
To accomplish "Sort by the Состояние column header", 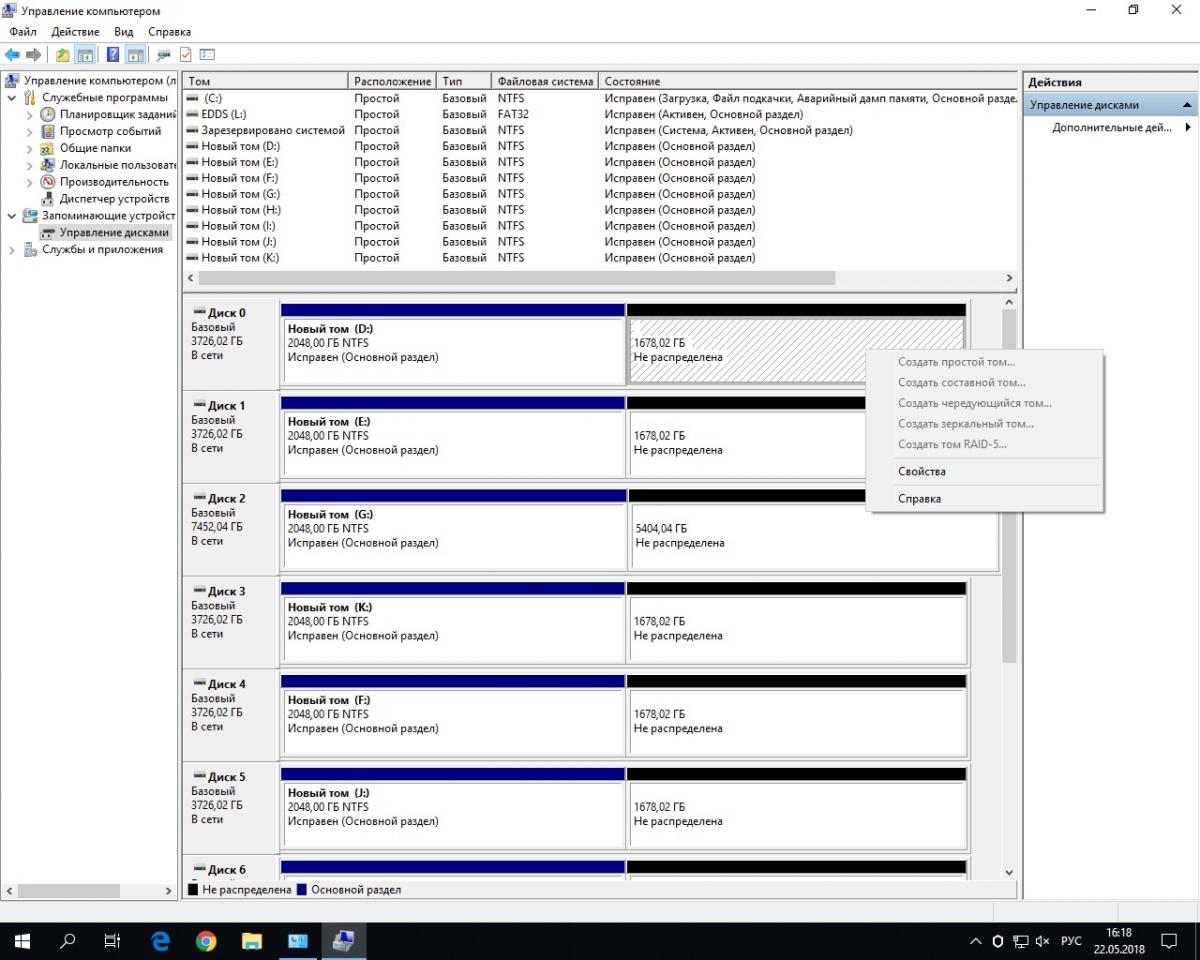I will [808, 81].
